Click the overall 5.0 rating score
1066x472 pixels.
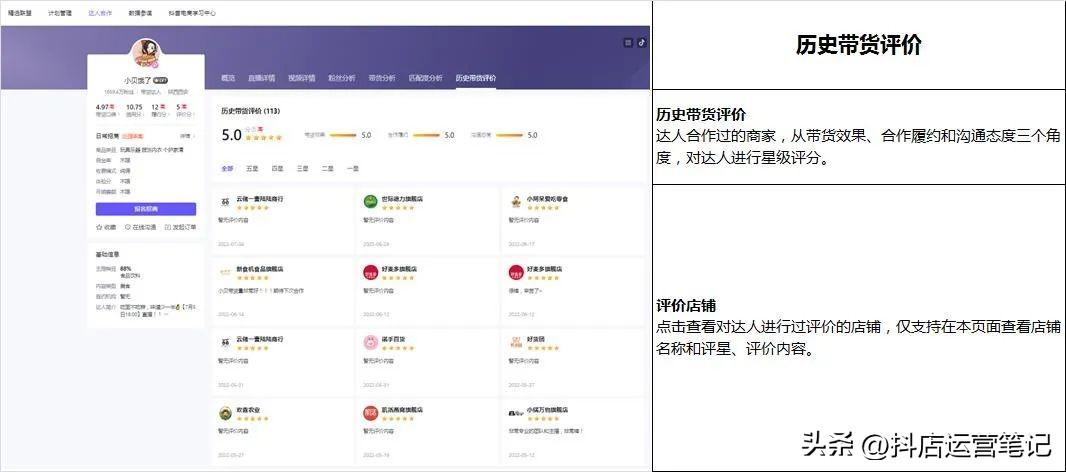231,135
